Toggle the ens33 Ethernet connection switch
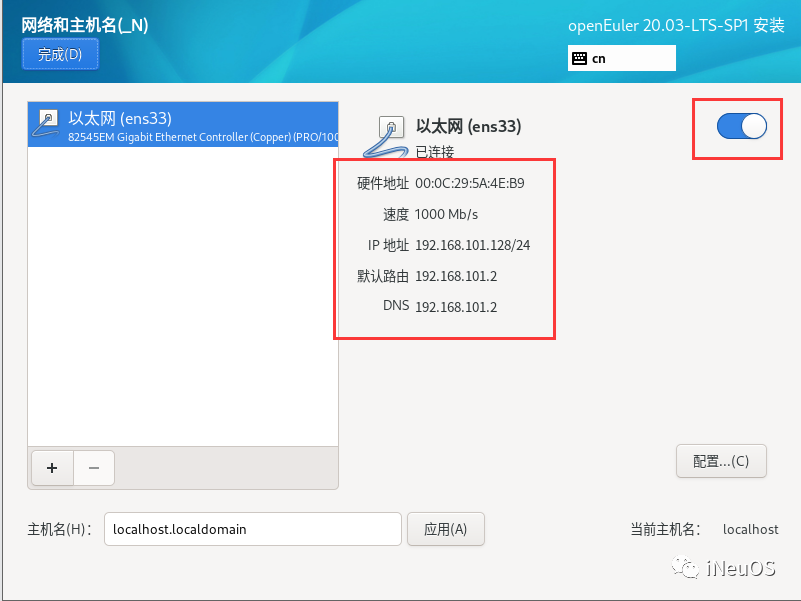Image resolution: width=801 pixels, height=601 pixels. [x=741, y=126]
